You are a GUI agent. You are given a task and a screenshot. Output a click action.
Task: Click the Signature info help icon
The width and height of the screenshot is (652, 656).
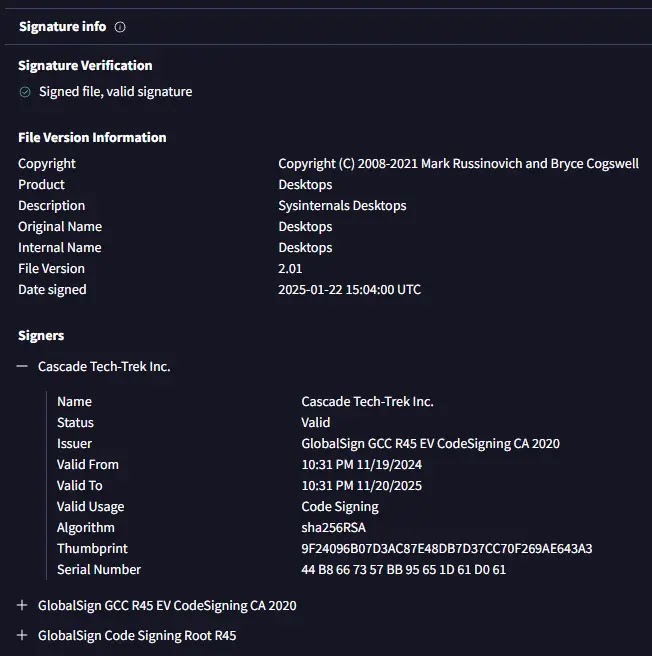pyautogui.click(x=120, y=27)
